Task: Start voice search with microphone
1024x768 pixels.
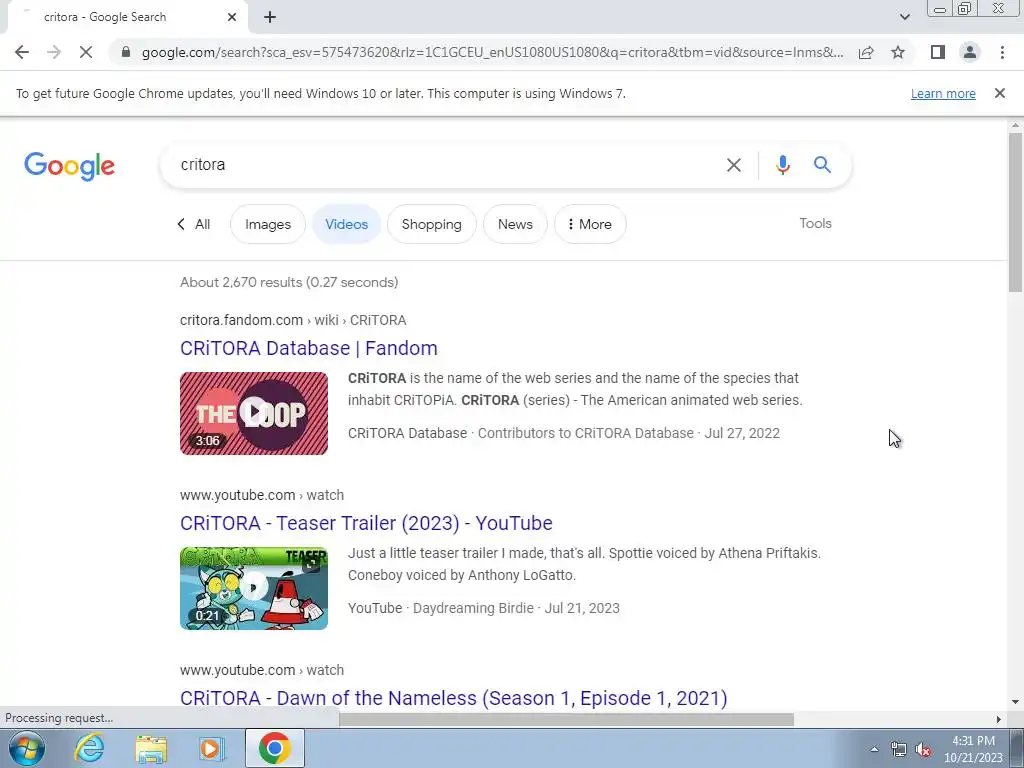Action: (782, 165)
